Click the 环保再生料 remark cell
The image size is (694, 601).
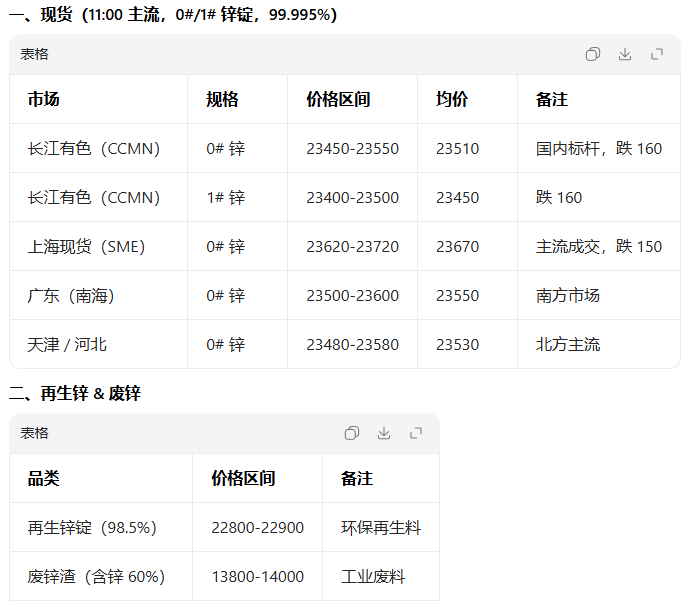(381, 527)
